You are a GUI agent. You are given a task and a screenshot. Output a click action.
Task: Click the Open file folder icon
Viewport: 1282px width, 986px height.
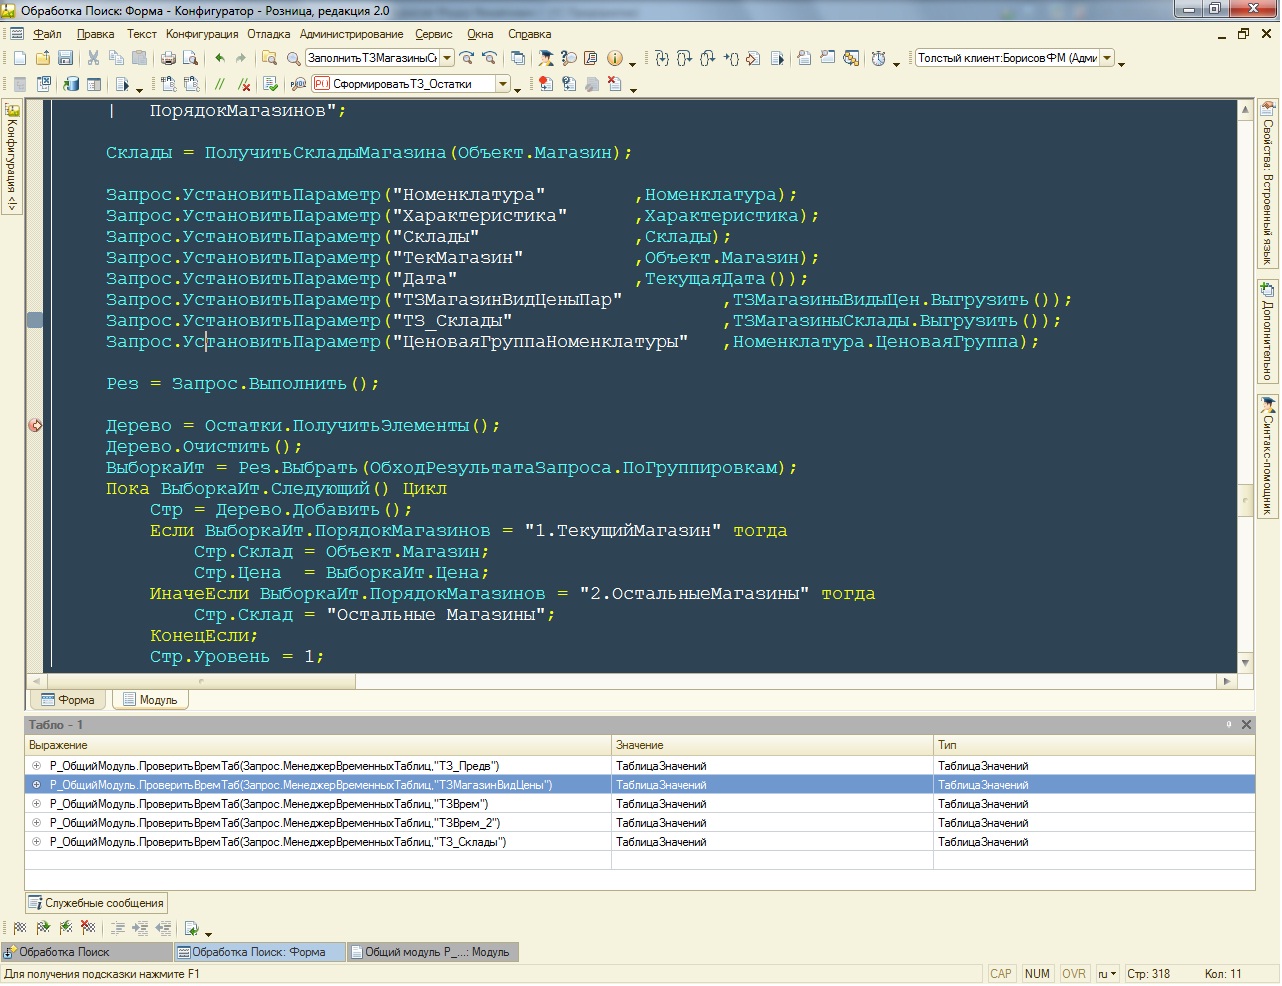pyautogui.click(x=42, y=58)
